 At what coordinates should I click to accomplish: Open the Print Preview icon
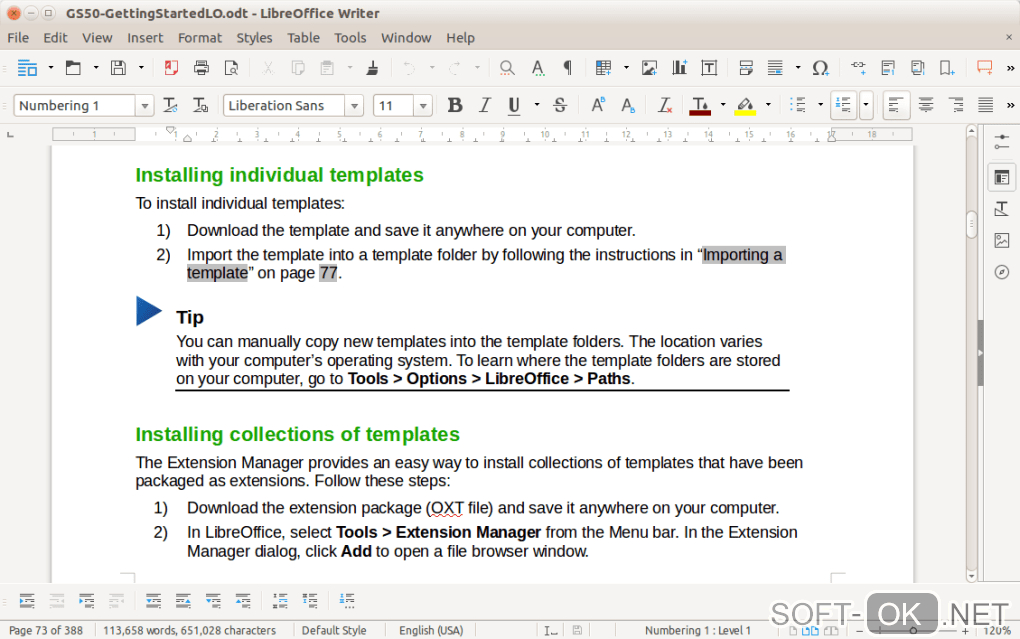231,68
